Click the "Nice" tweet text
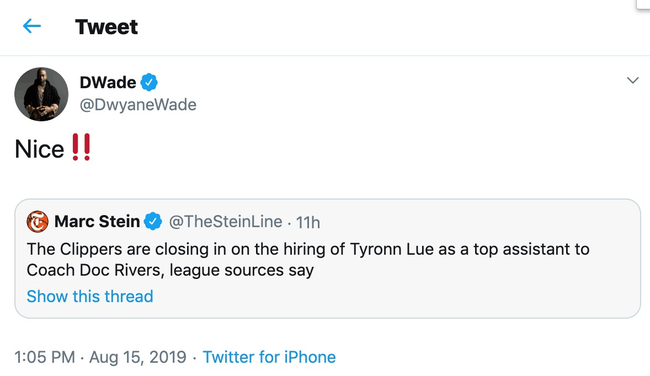 pos(39,149)
